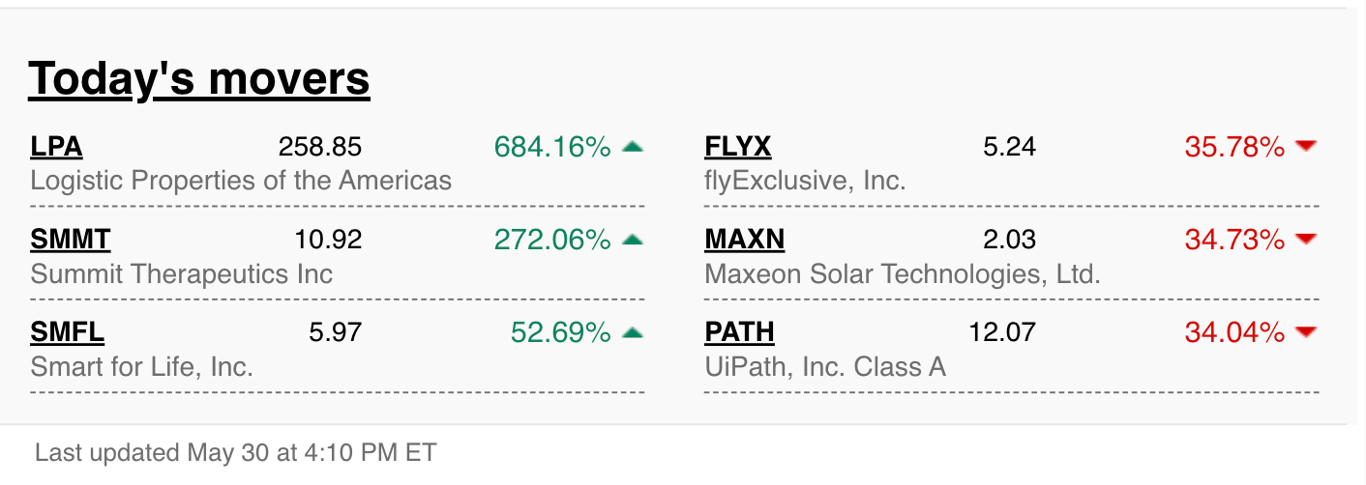Viewport: 1366px width, 485px height.
Task: Click the Last updated May 30 timestamp
Action: 235,453
